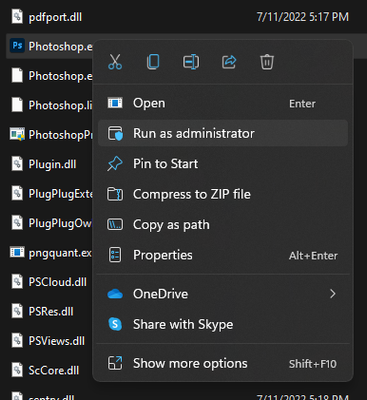Screen dimensions: 367x400
Task: Select the ScCore.dll file
Action: click(x=54, y=370)
